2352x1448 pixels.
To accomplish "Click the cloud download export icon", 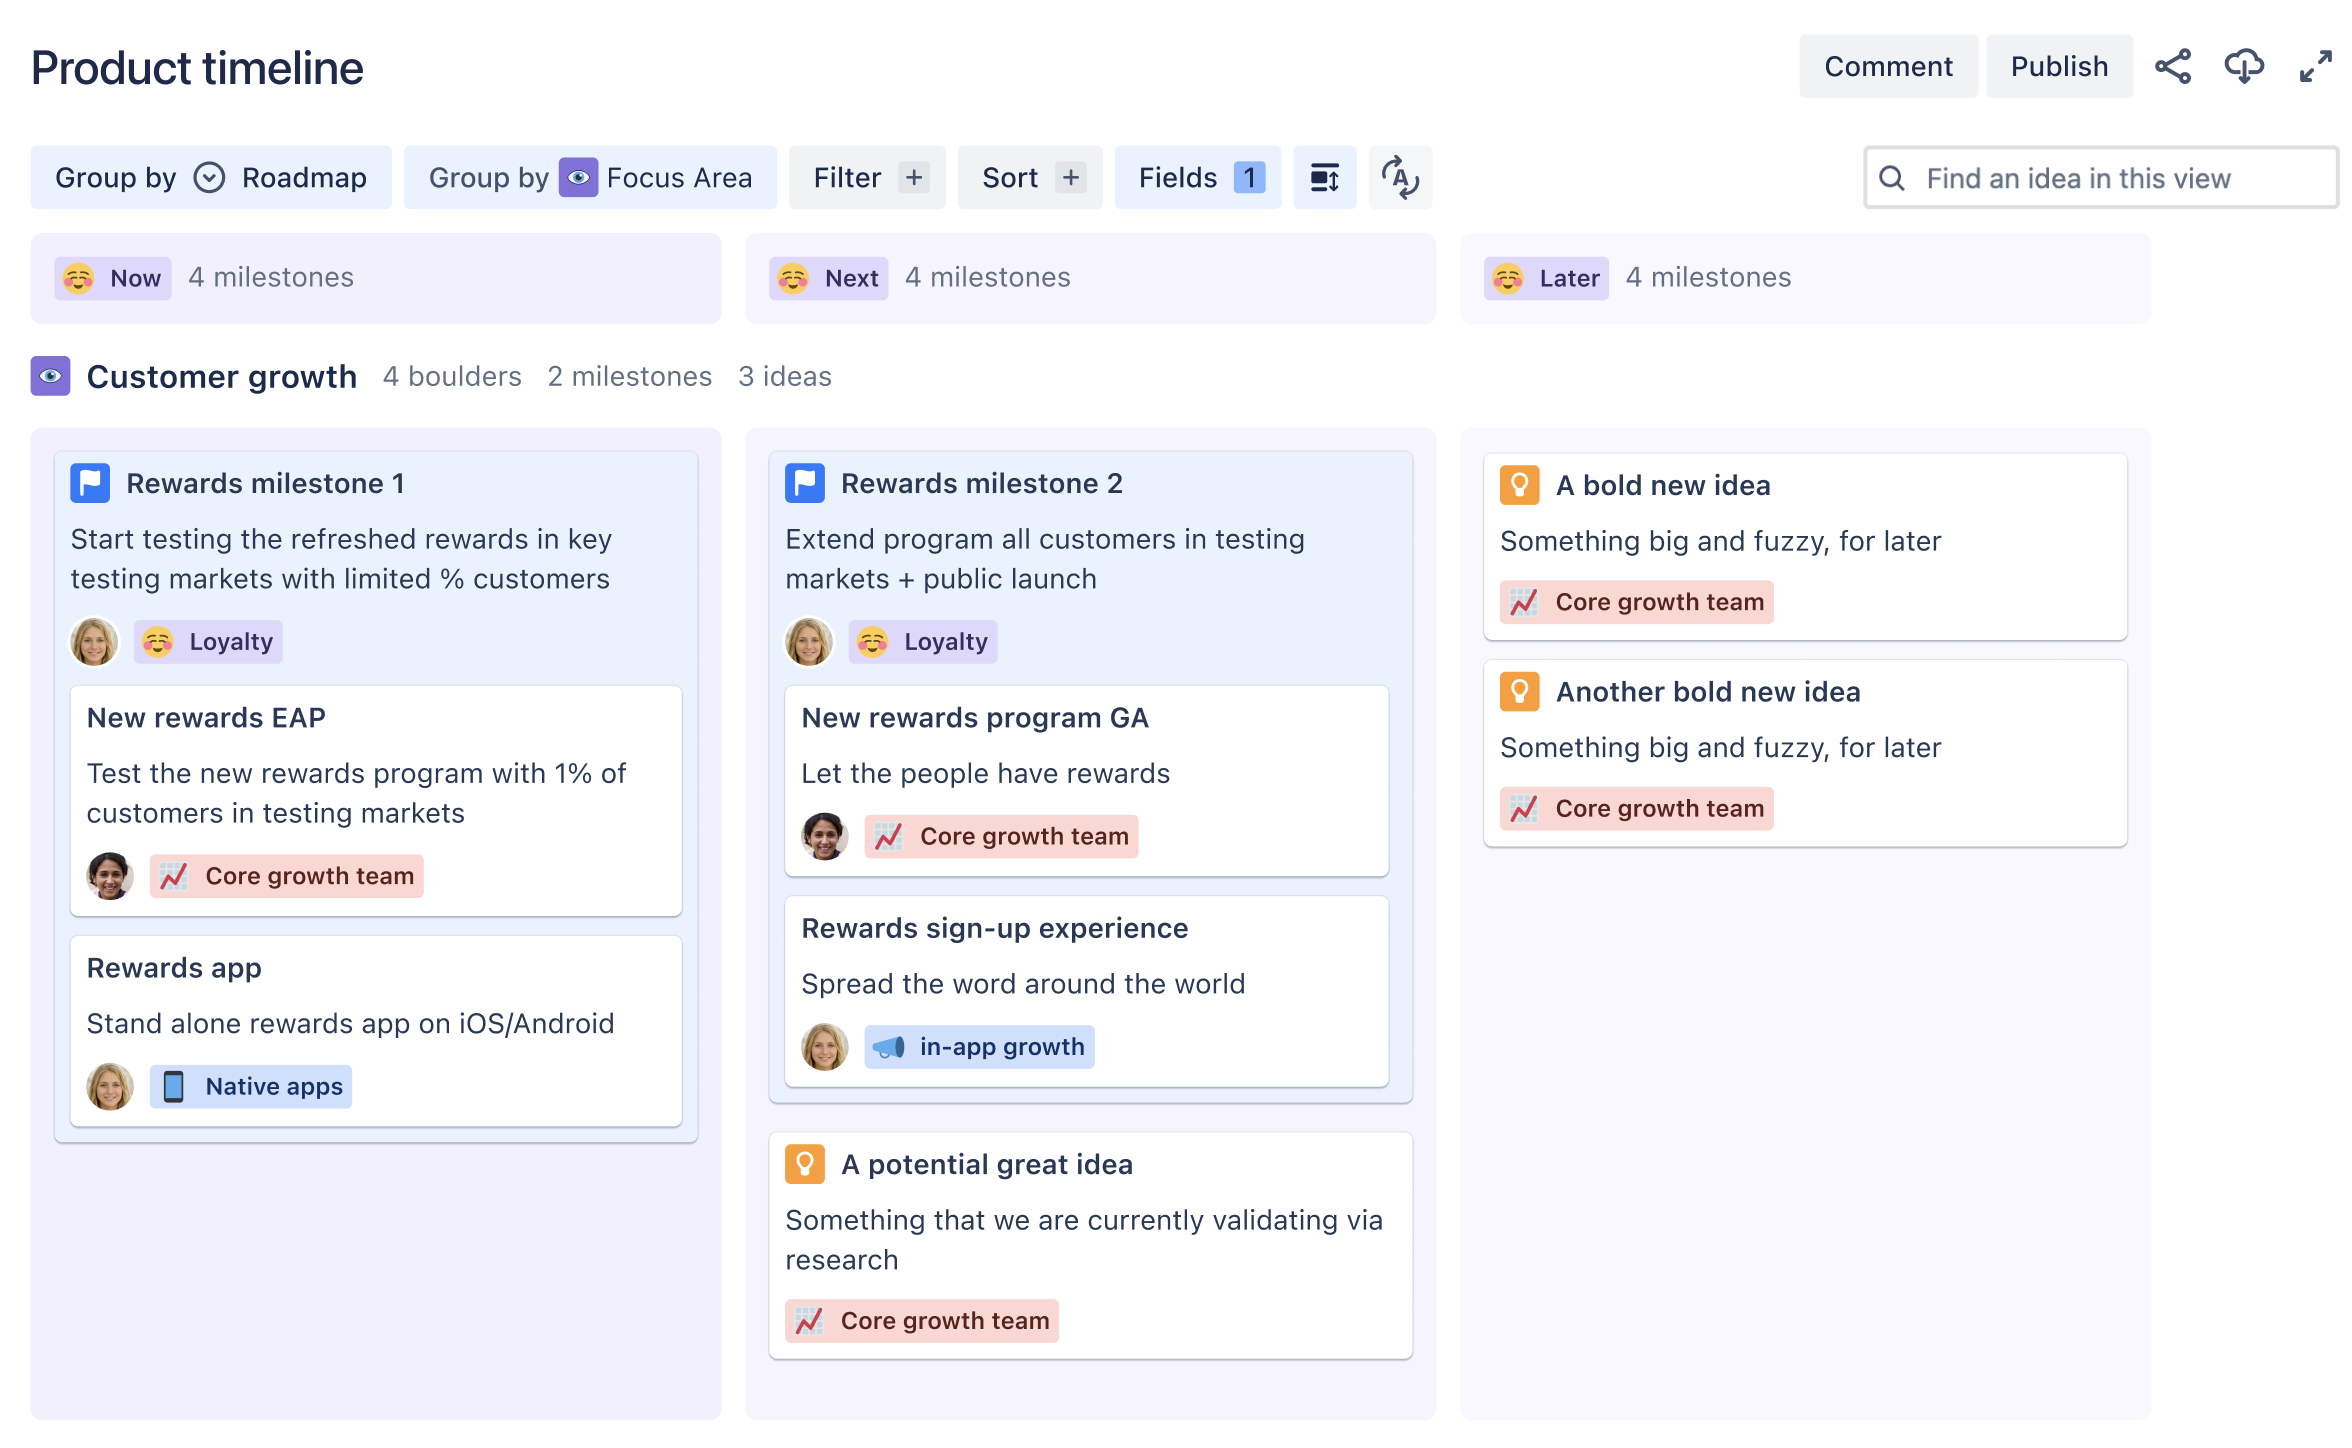I will coord(2244,67).
